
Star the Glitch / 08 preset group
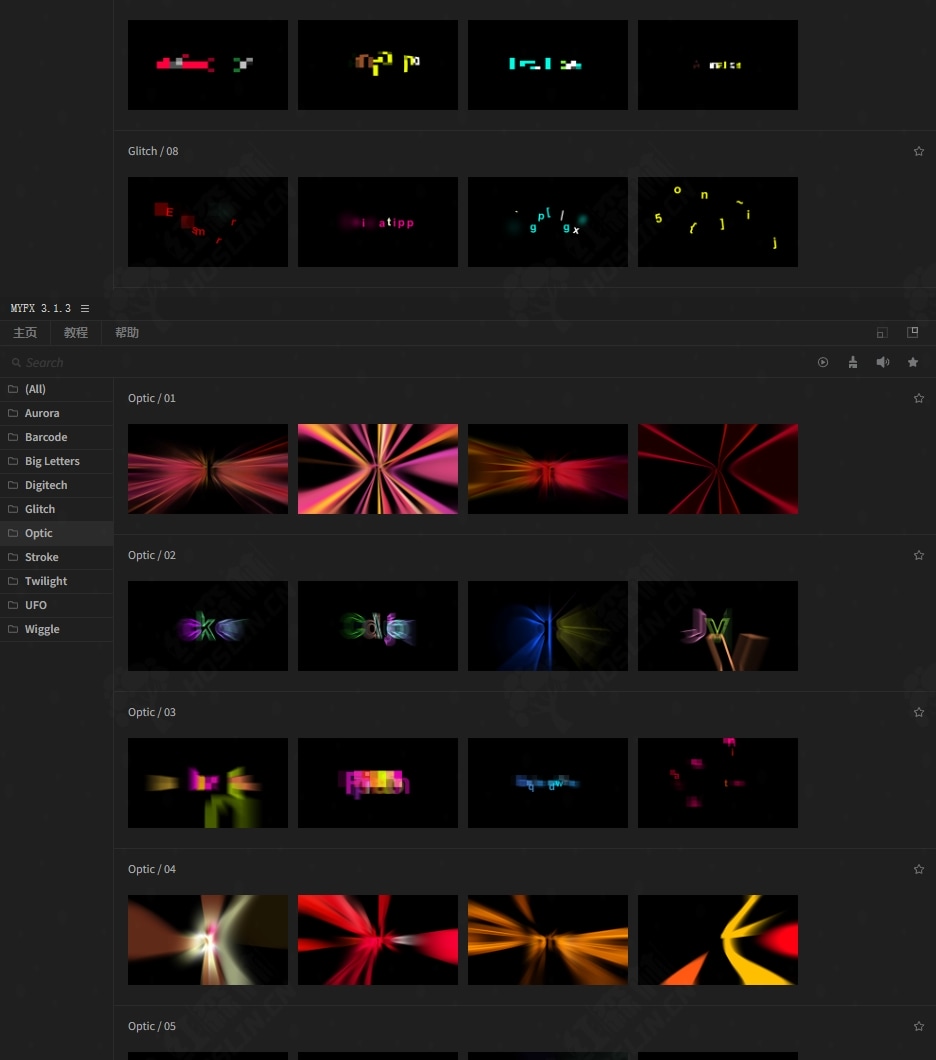[919, 151]
